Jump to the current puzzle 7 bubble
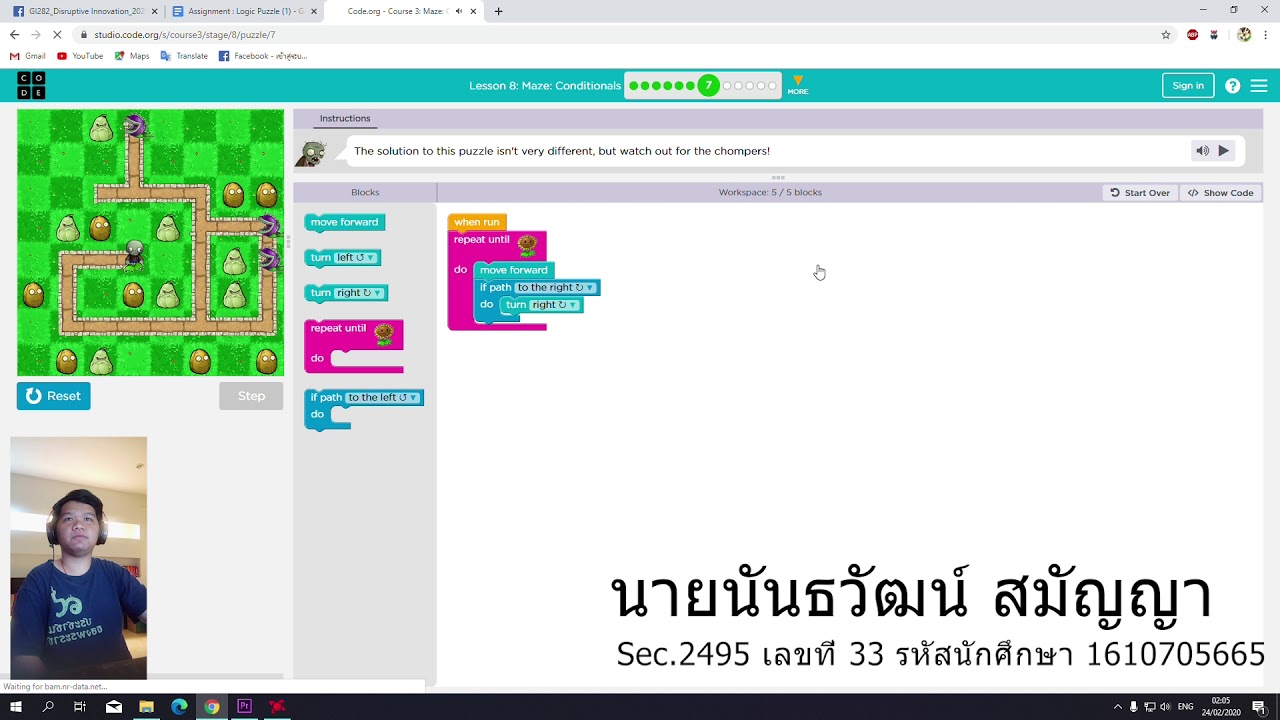The width and height of the screenshot is (1280, 720). [708, 85]
